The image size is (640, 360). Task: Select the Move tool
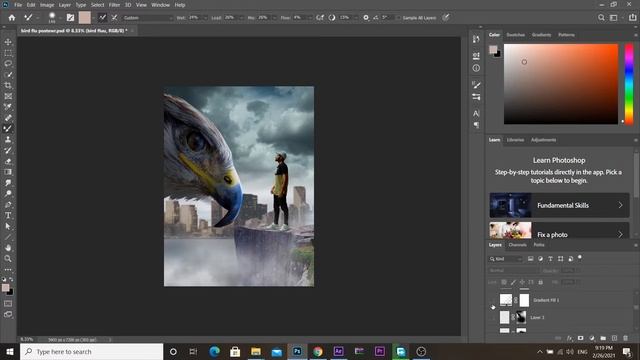(x=8, y=42)
